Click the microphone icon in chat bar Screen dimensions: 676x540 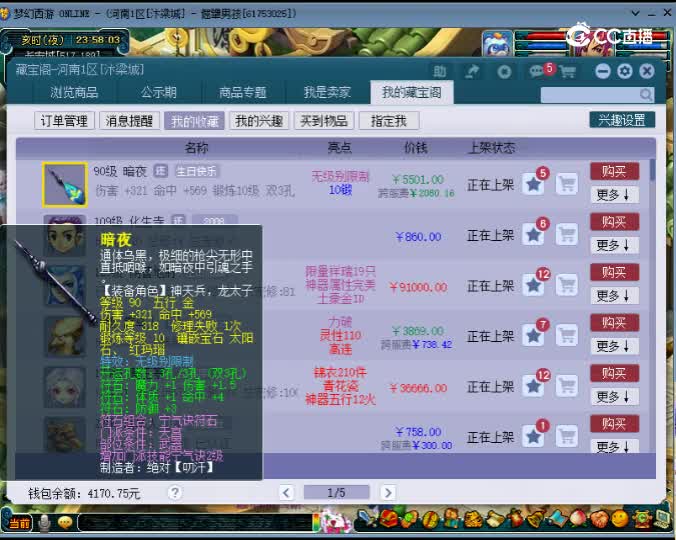(44, 523)
